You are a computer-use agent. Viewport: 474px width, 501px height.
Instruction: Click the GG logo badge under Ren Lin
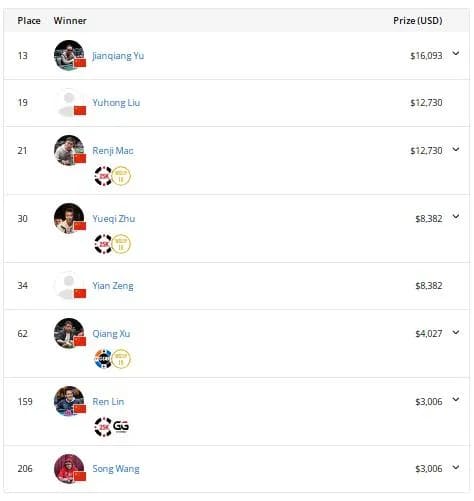tap(121, 426)
